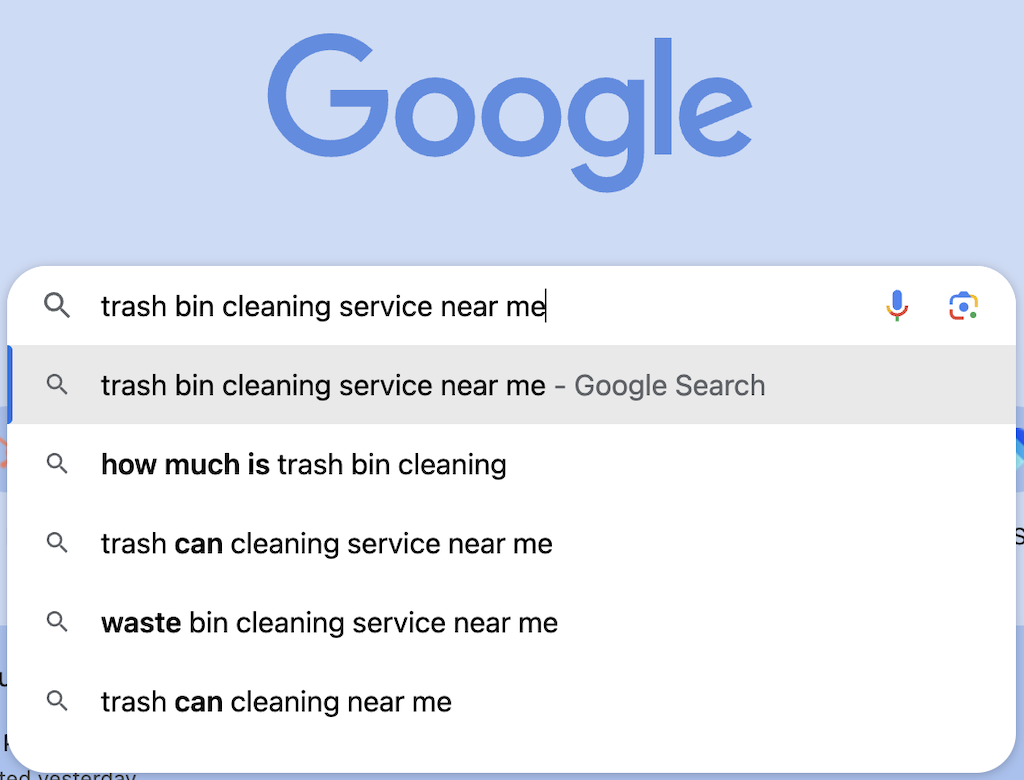Screen dimensions: 1024x780
Task: Click the magnifier icon next to 'how much is trash bin cleaning'
Action: tap(57, 464)
